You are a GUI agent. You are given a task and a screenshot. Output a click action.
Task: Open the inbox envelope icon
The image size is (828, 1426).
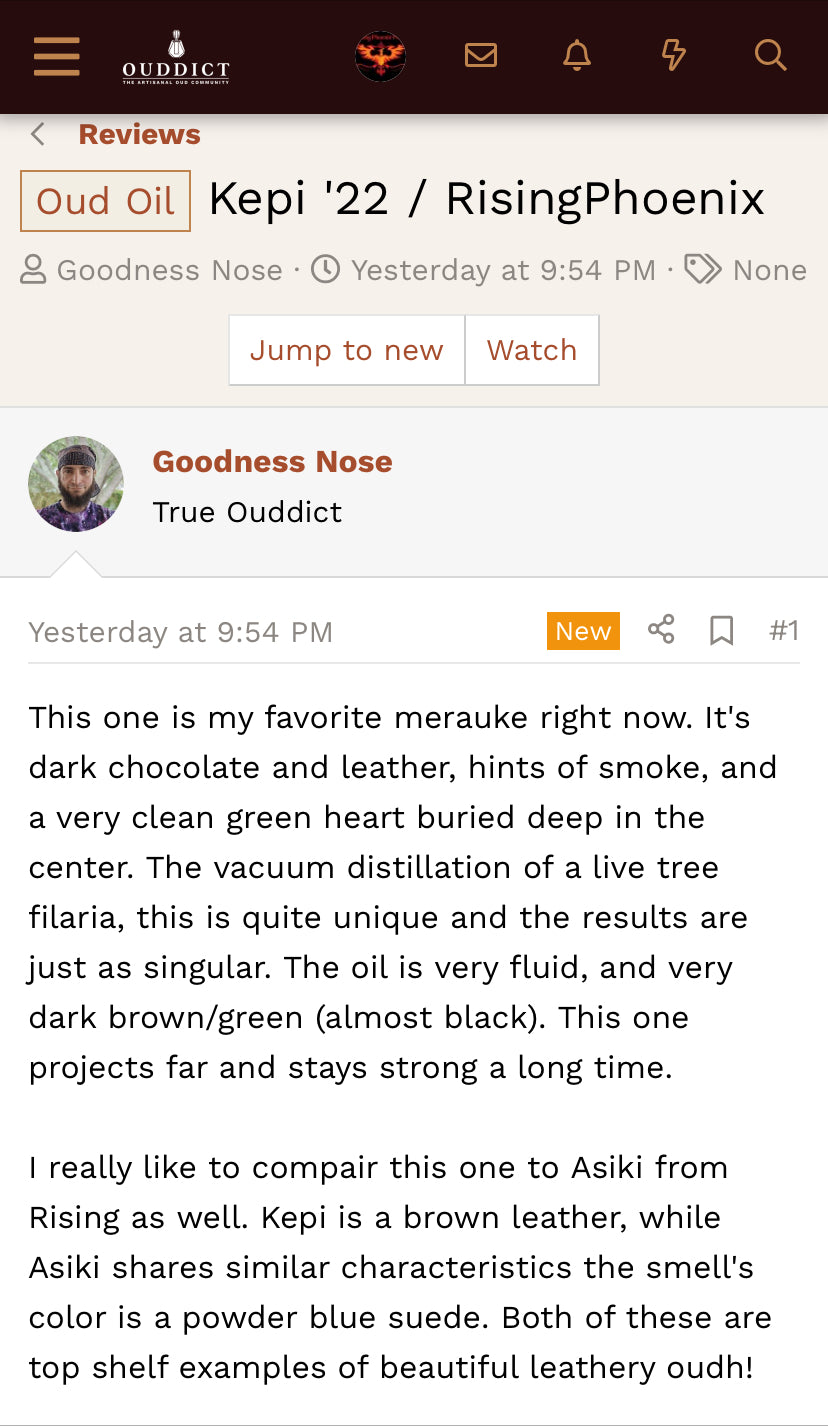[480, 55]
